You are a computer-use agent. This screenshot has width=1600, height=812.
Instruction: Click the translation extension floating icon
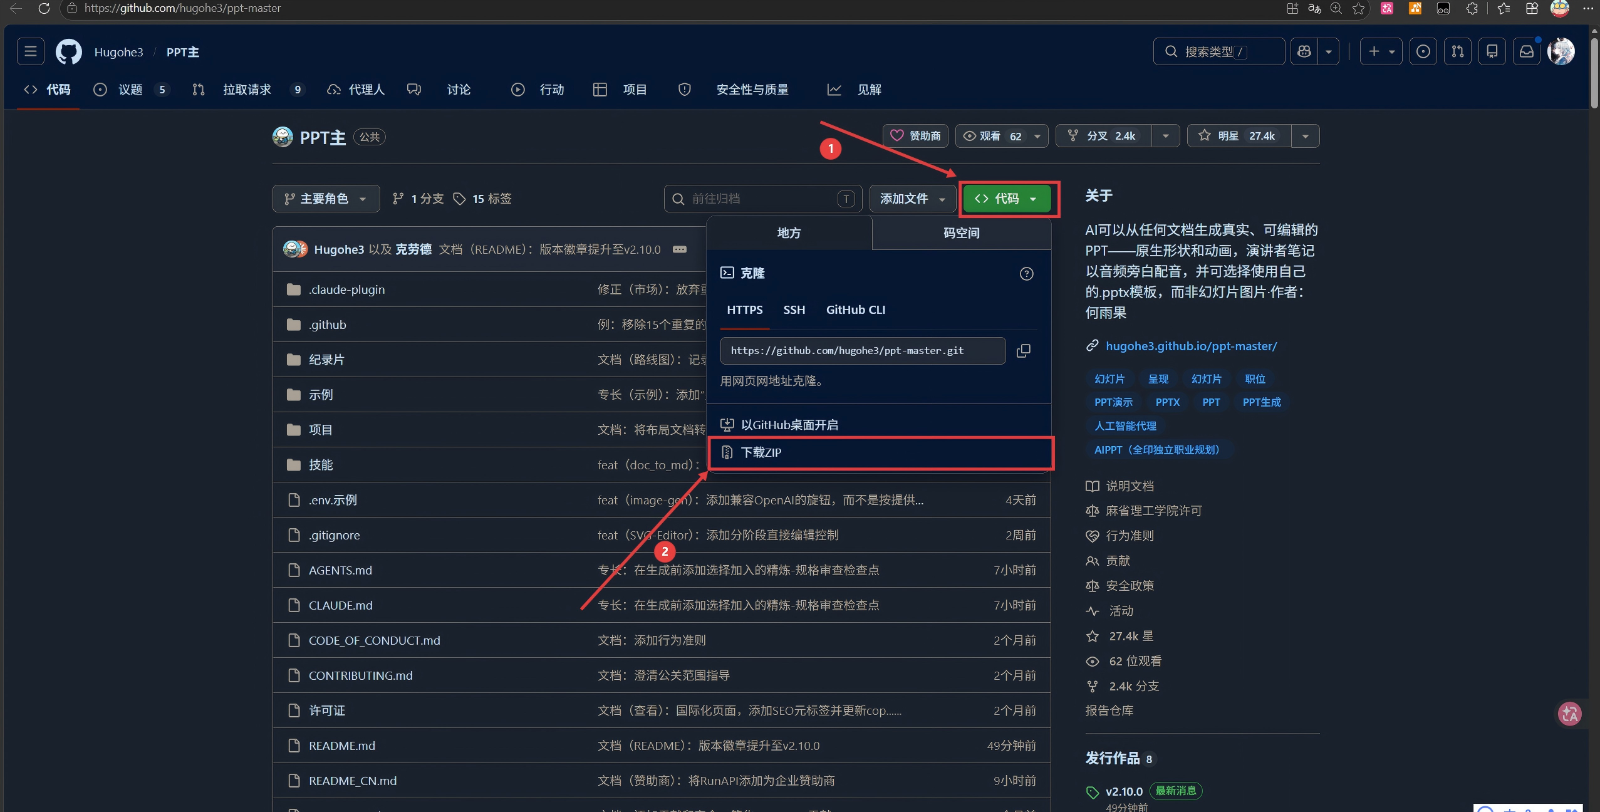point(1570,714)
